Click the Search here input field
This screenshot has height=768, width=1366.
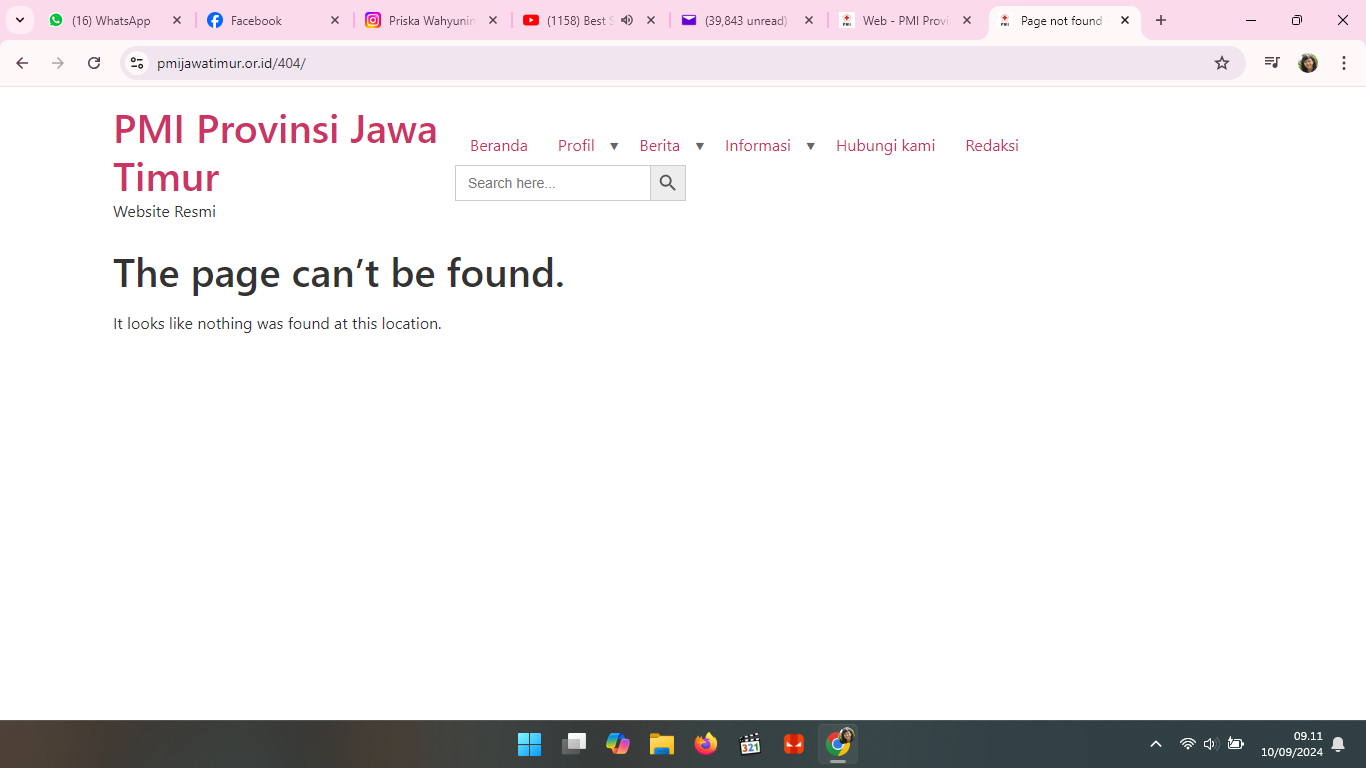(x=553, y=183)
